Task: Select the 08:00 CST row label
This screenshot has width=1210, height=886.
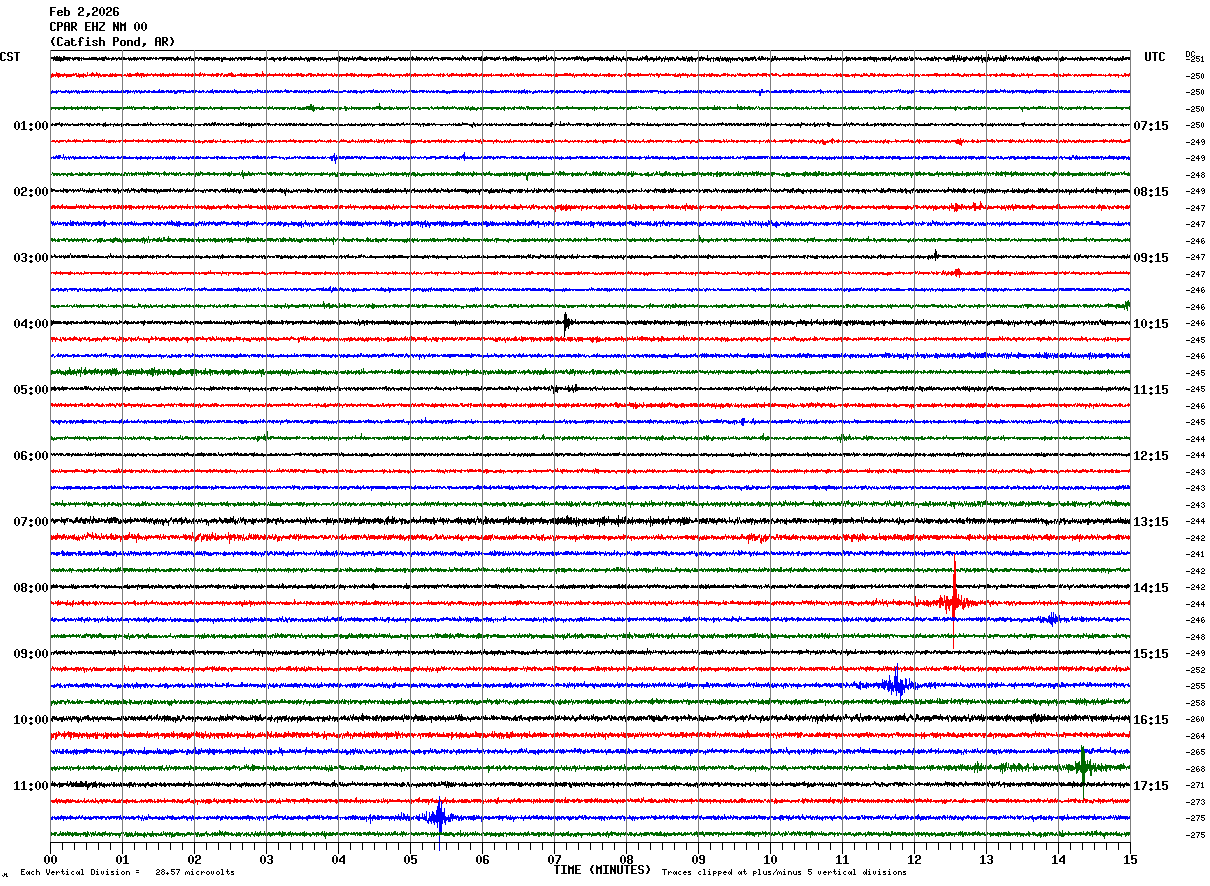Action: point(31,588)
